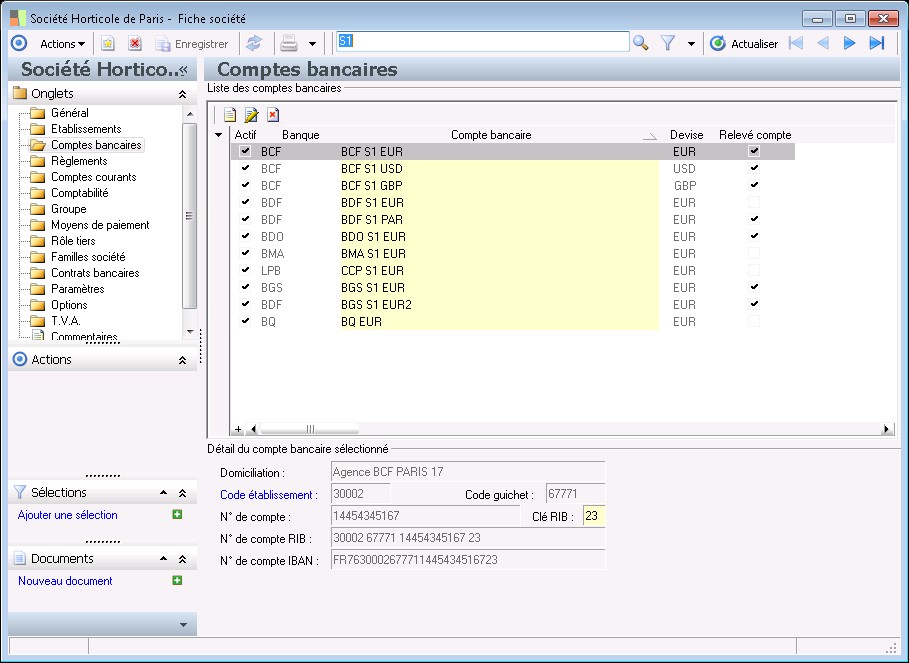
Task: Click the filter funnel icon
Action: pos(669,43)
